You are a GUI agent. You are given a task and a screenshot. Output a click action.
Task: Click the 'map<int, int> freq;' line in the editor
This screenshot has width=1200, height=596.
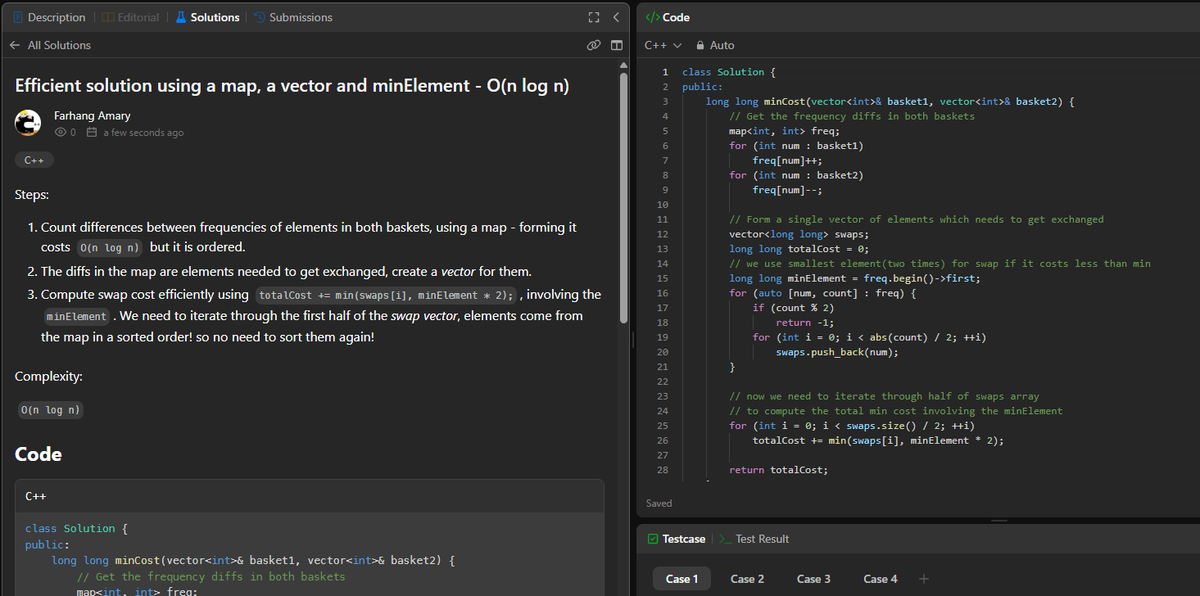pos(785,131)
